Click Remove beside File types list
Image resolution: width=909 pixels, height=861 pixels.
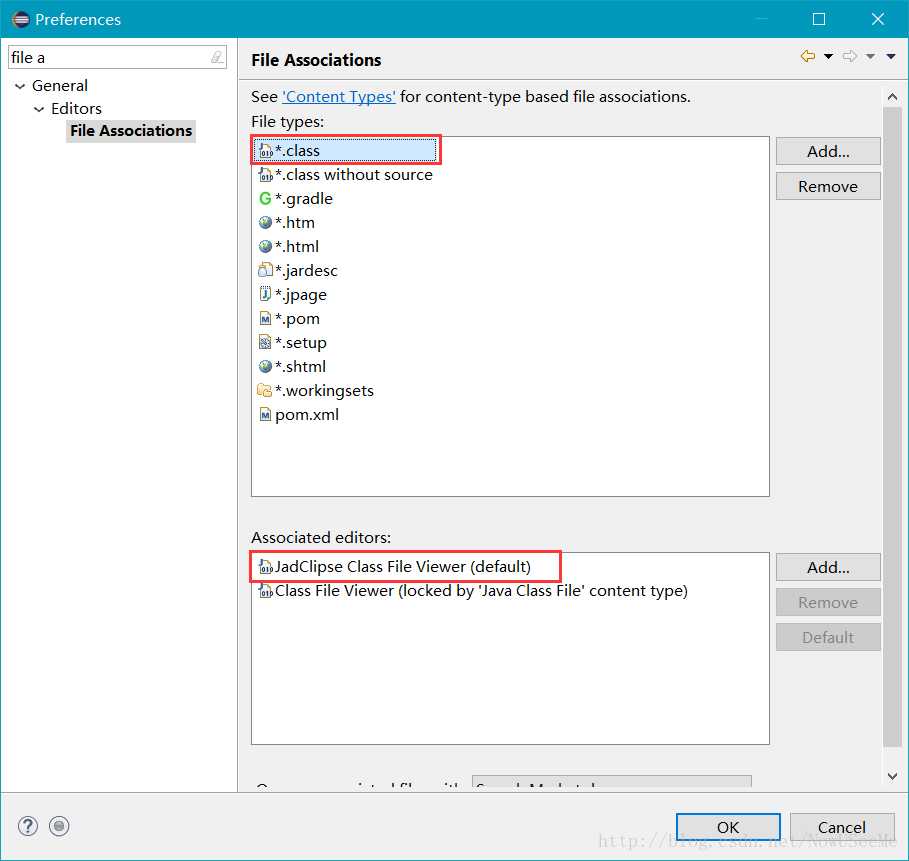tap(828, 186)
